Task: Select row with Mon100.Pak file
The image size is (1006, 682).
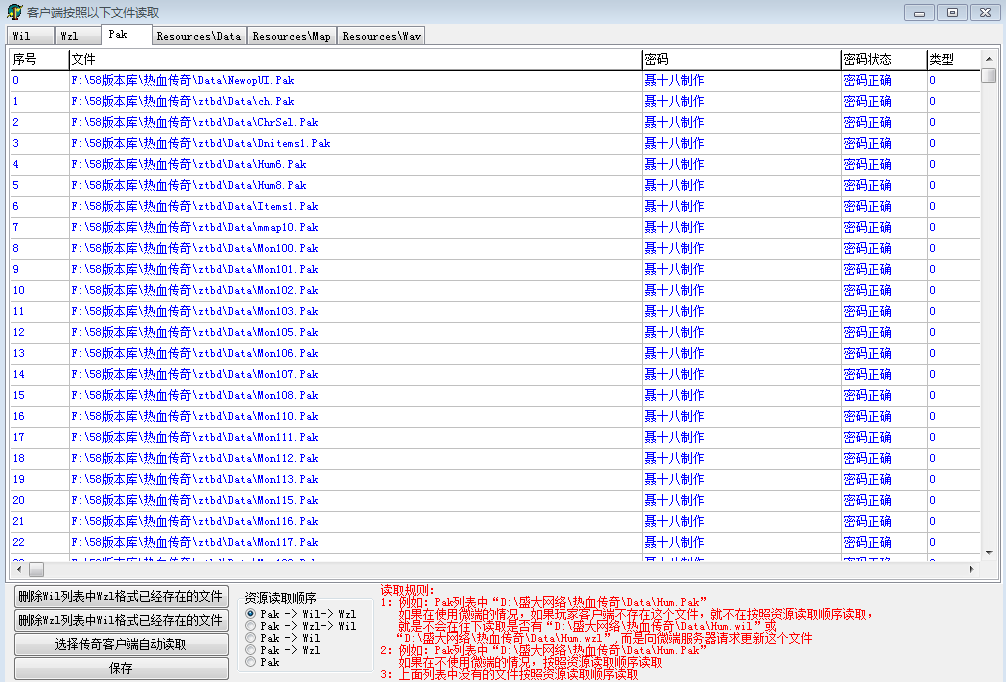Action: pos(195,248)
